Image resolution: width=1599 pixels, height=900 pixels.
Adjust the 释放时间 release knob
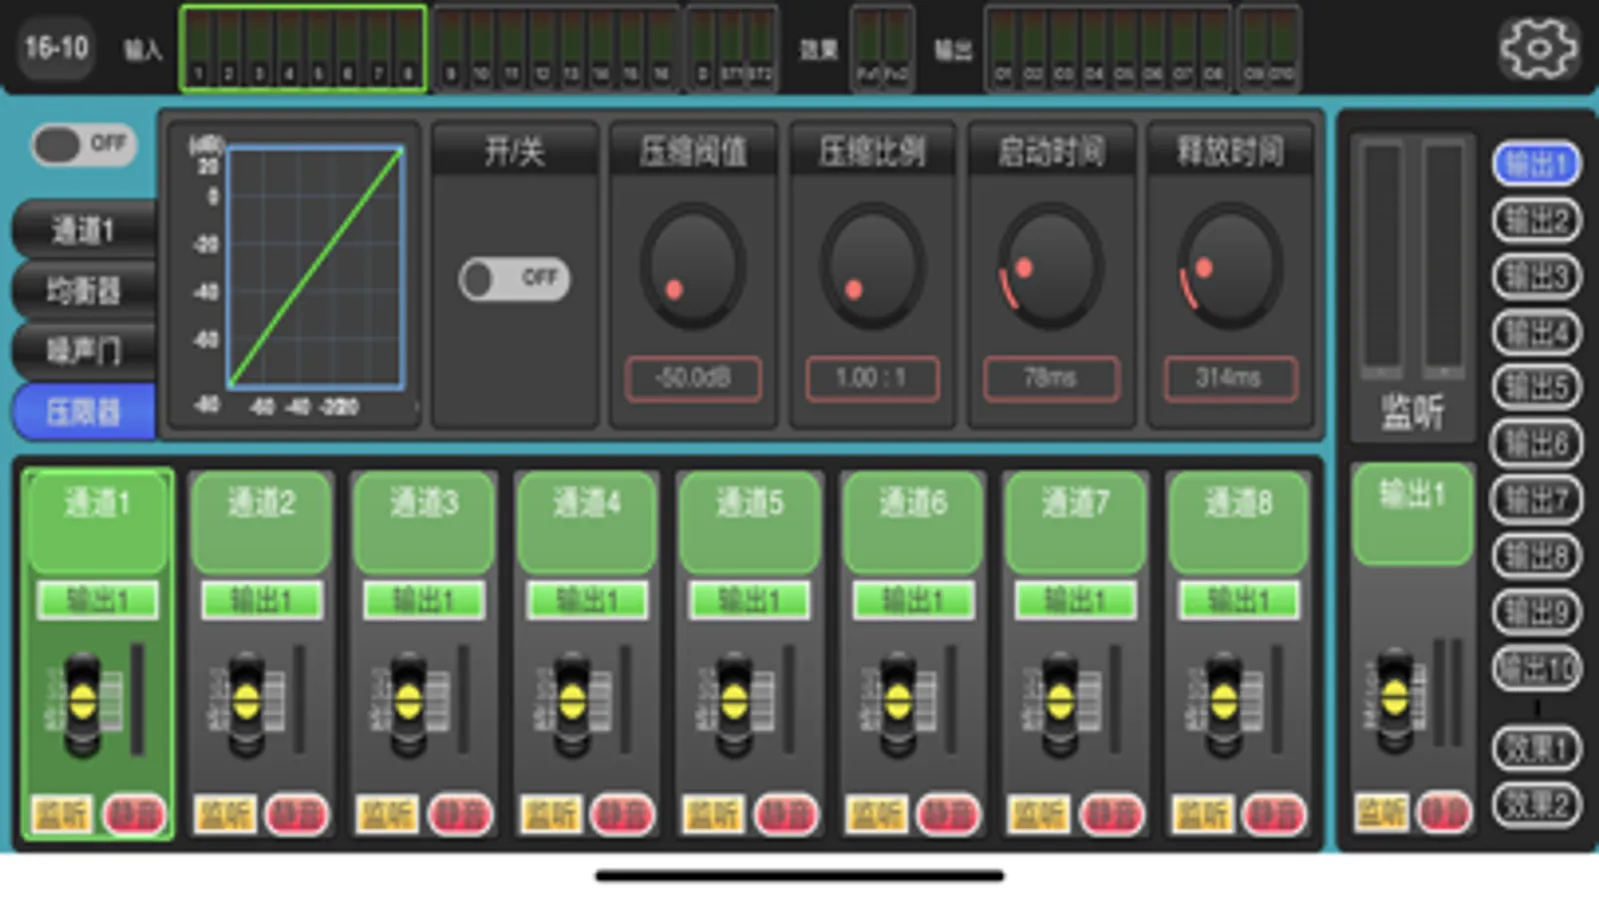click(1230, 268)
